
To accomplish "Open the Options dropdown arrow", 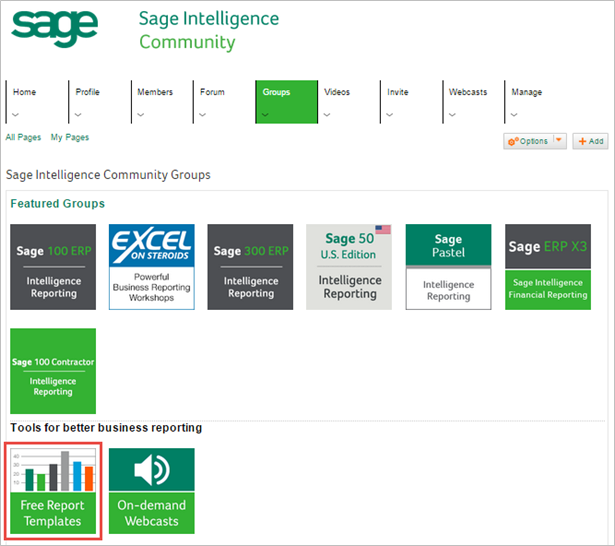I will tap(559, 140).
